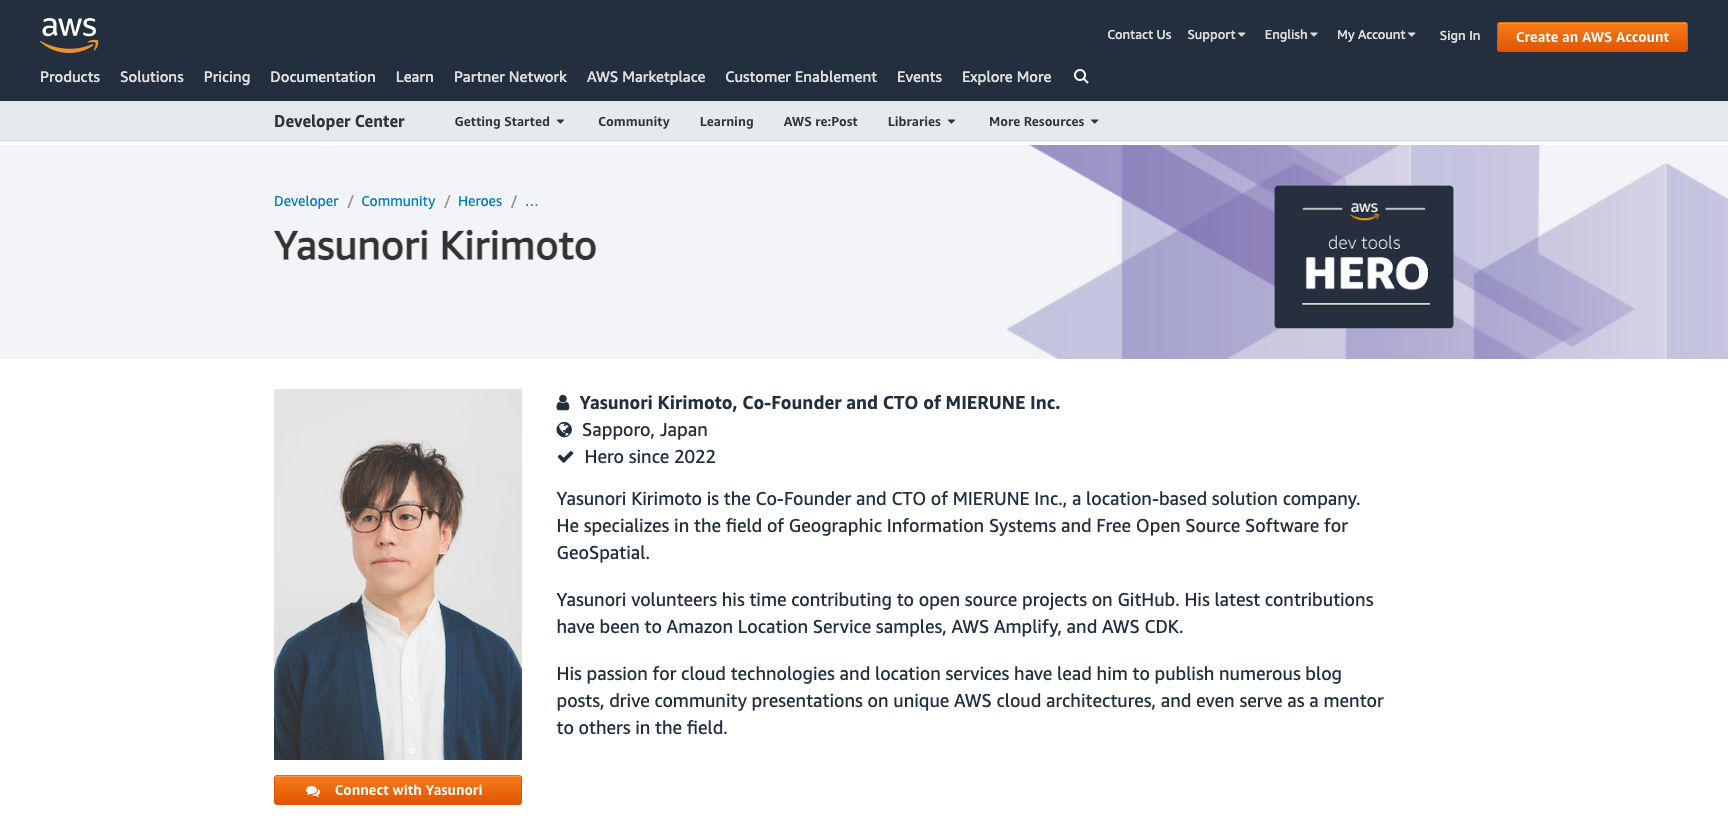Follow the Contact Us link

[x=1139, y=35]
